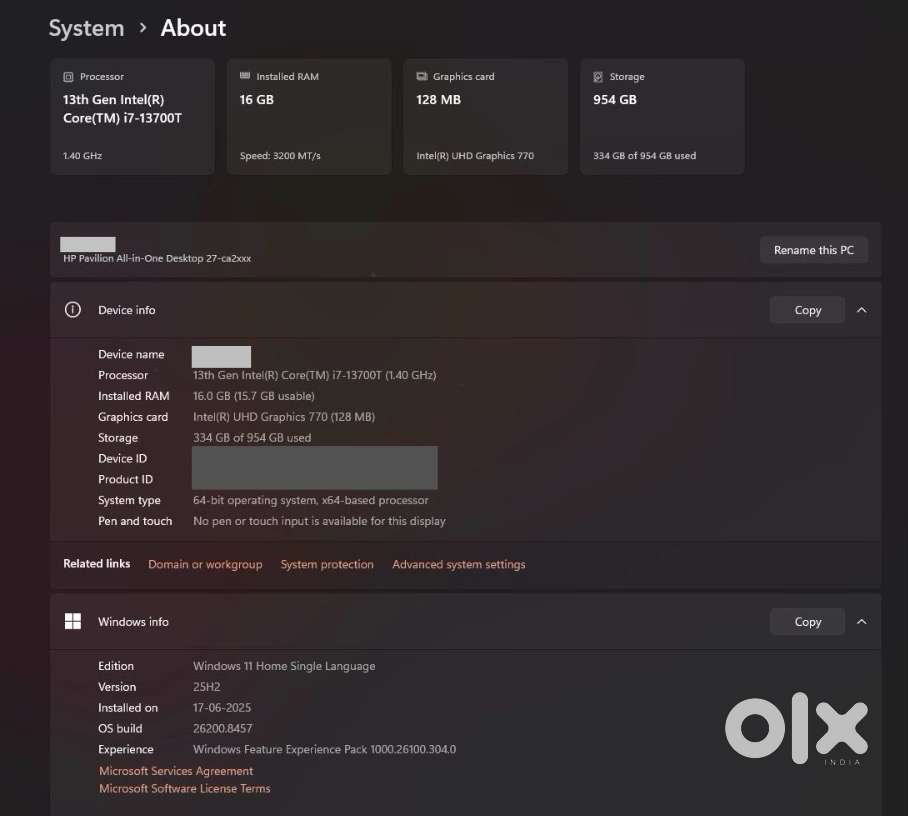
Task: Open Microsoft Services Agreement link
Action: click(176, 771)
